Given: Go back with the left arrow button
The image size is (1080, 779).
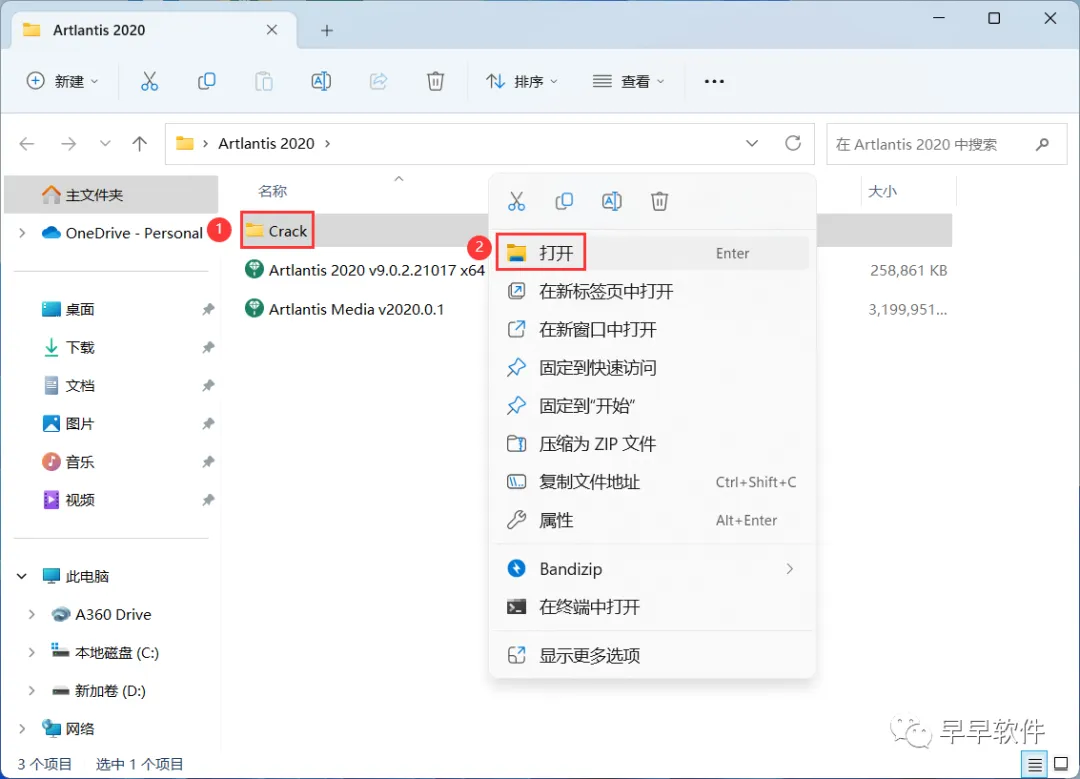Looking at the screenshot, I should click(x=27, y=143).
